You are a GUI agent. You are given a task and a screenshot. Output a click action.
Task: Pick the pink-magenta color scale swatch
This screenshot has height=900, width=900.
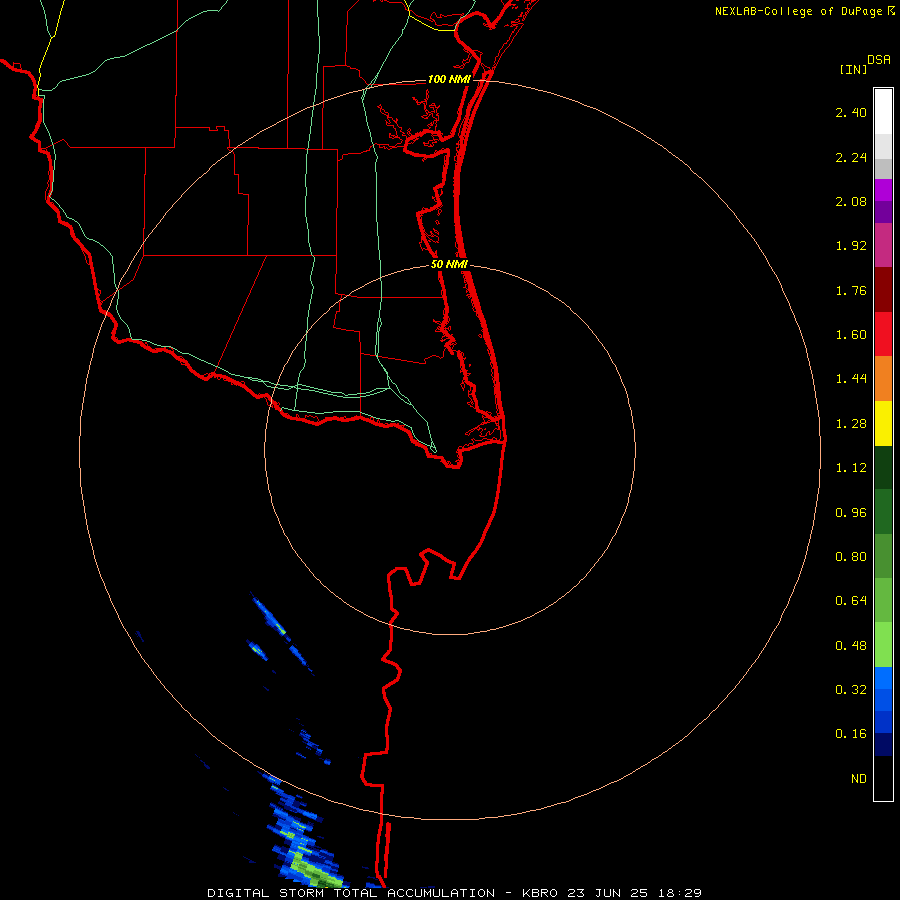pyautogui.click(x=883, y=245)
